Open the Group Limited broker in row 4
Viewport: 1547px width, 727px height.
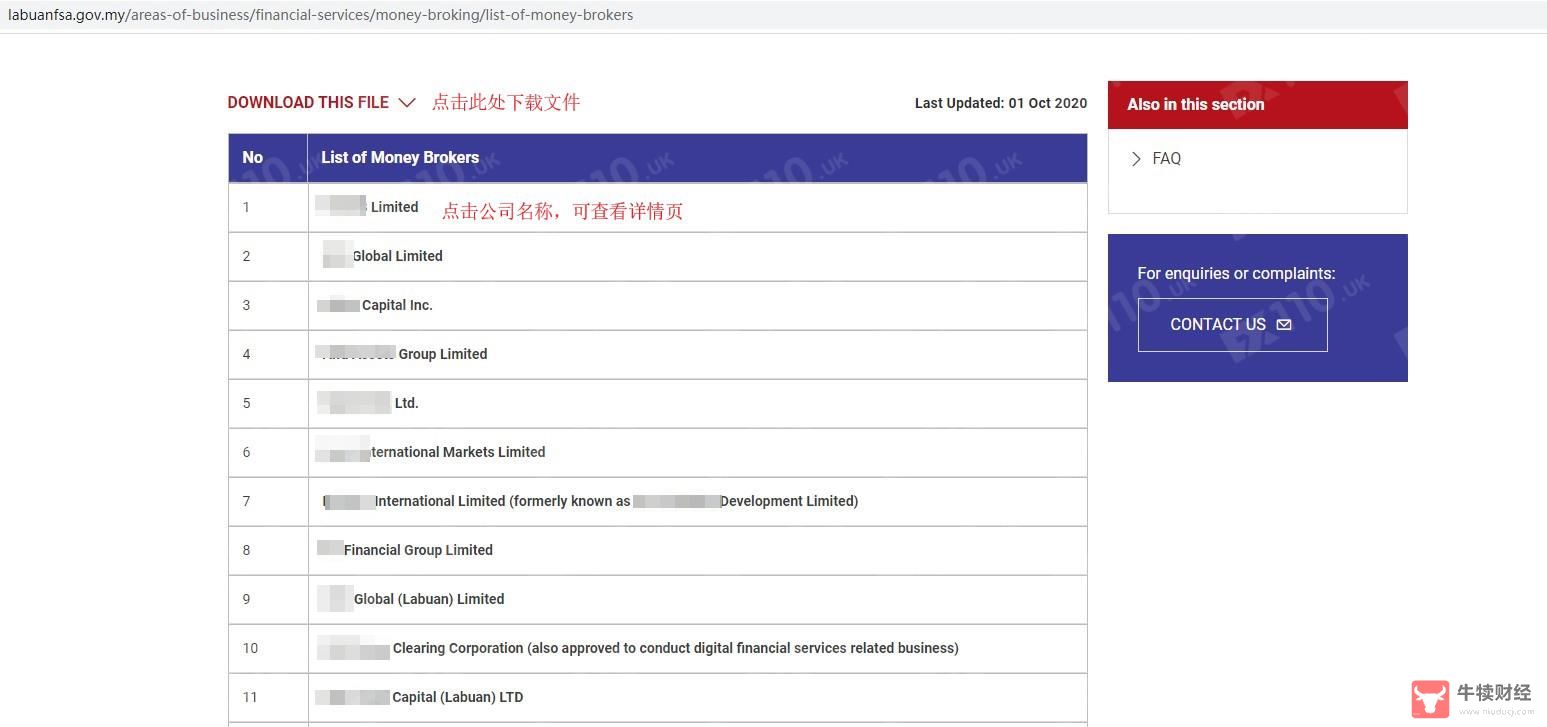401,354
